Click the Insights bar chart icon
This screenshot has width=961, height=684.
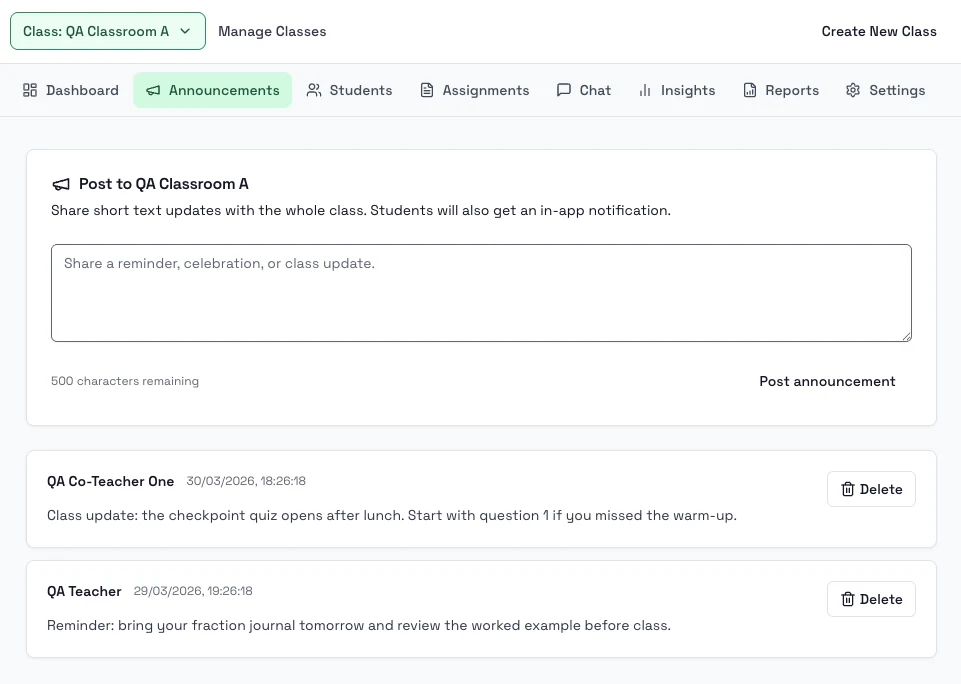click(645, 90)
